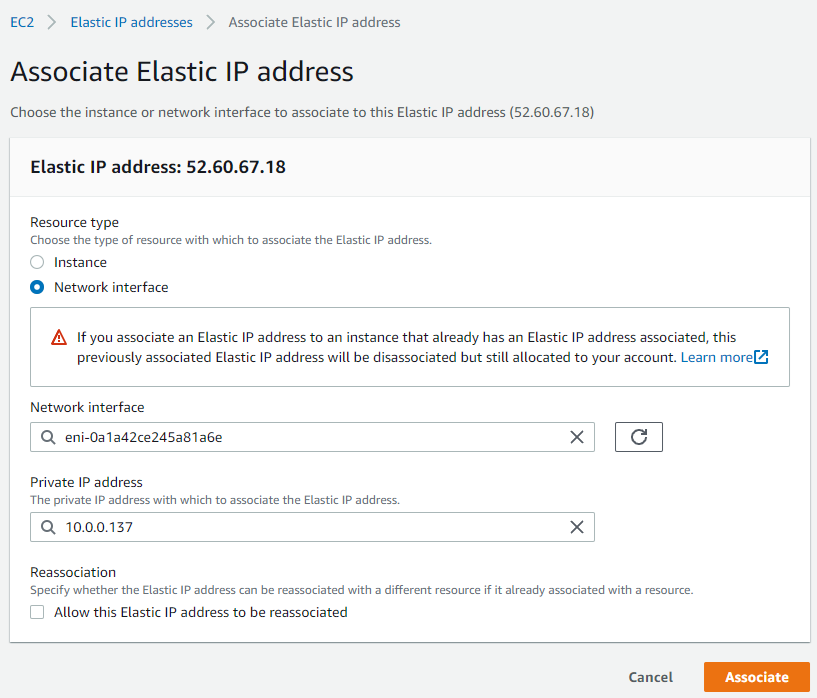
Task: Click the EC2 breadcrumb link
Action: tap(22, 22)
